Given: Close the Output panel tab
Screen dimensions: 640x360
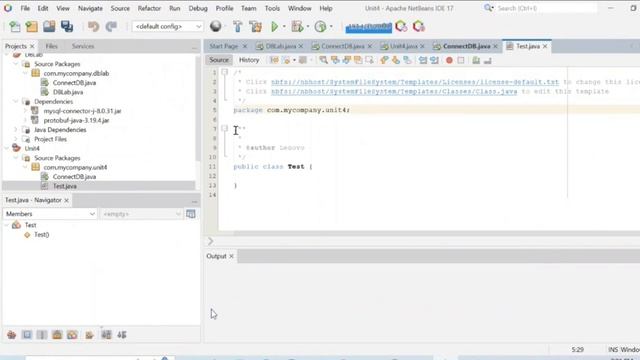Looking at the screenshot, I should (x=231, y=256).
